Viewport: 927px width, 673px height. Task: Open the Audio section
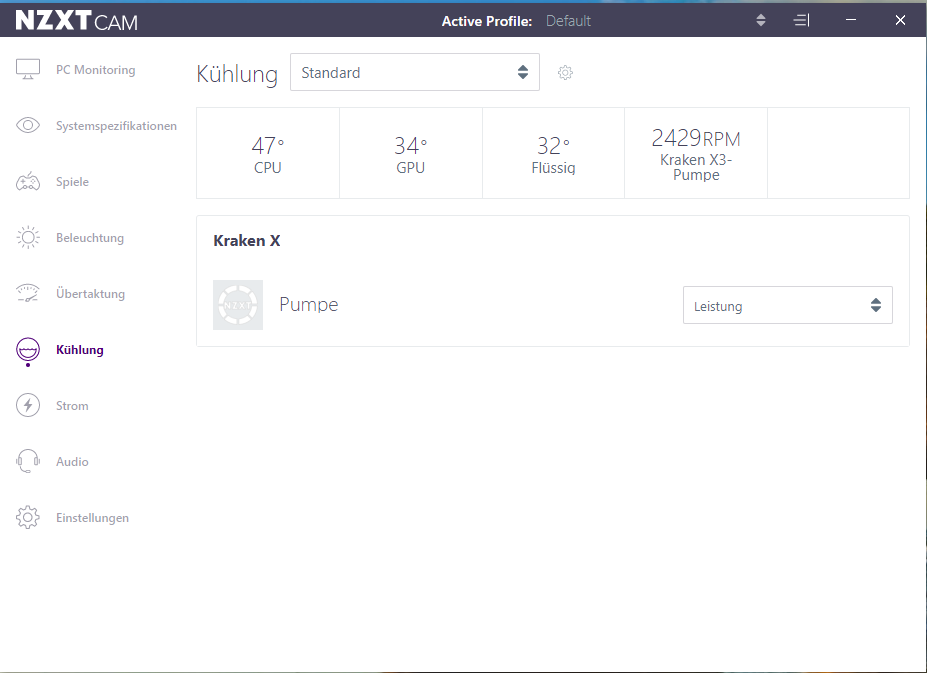click(x=72, y=462)
